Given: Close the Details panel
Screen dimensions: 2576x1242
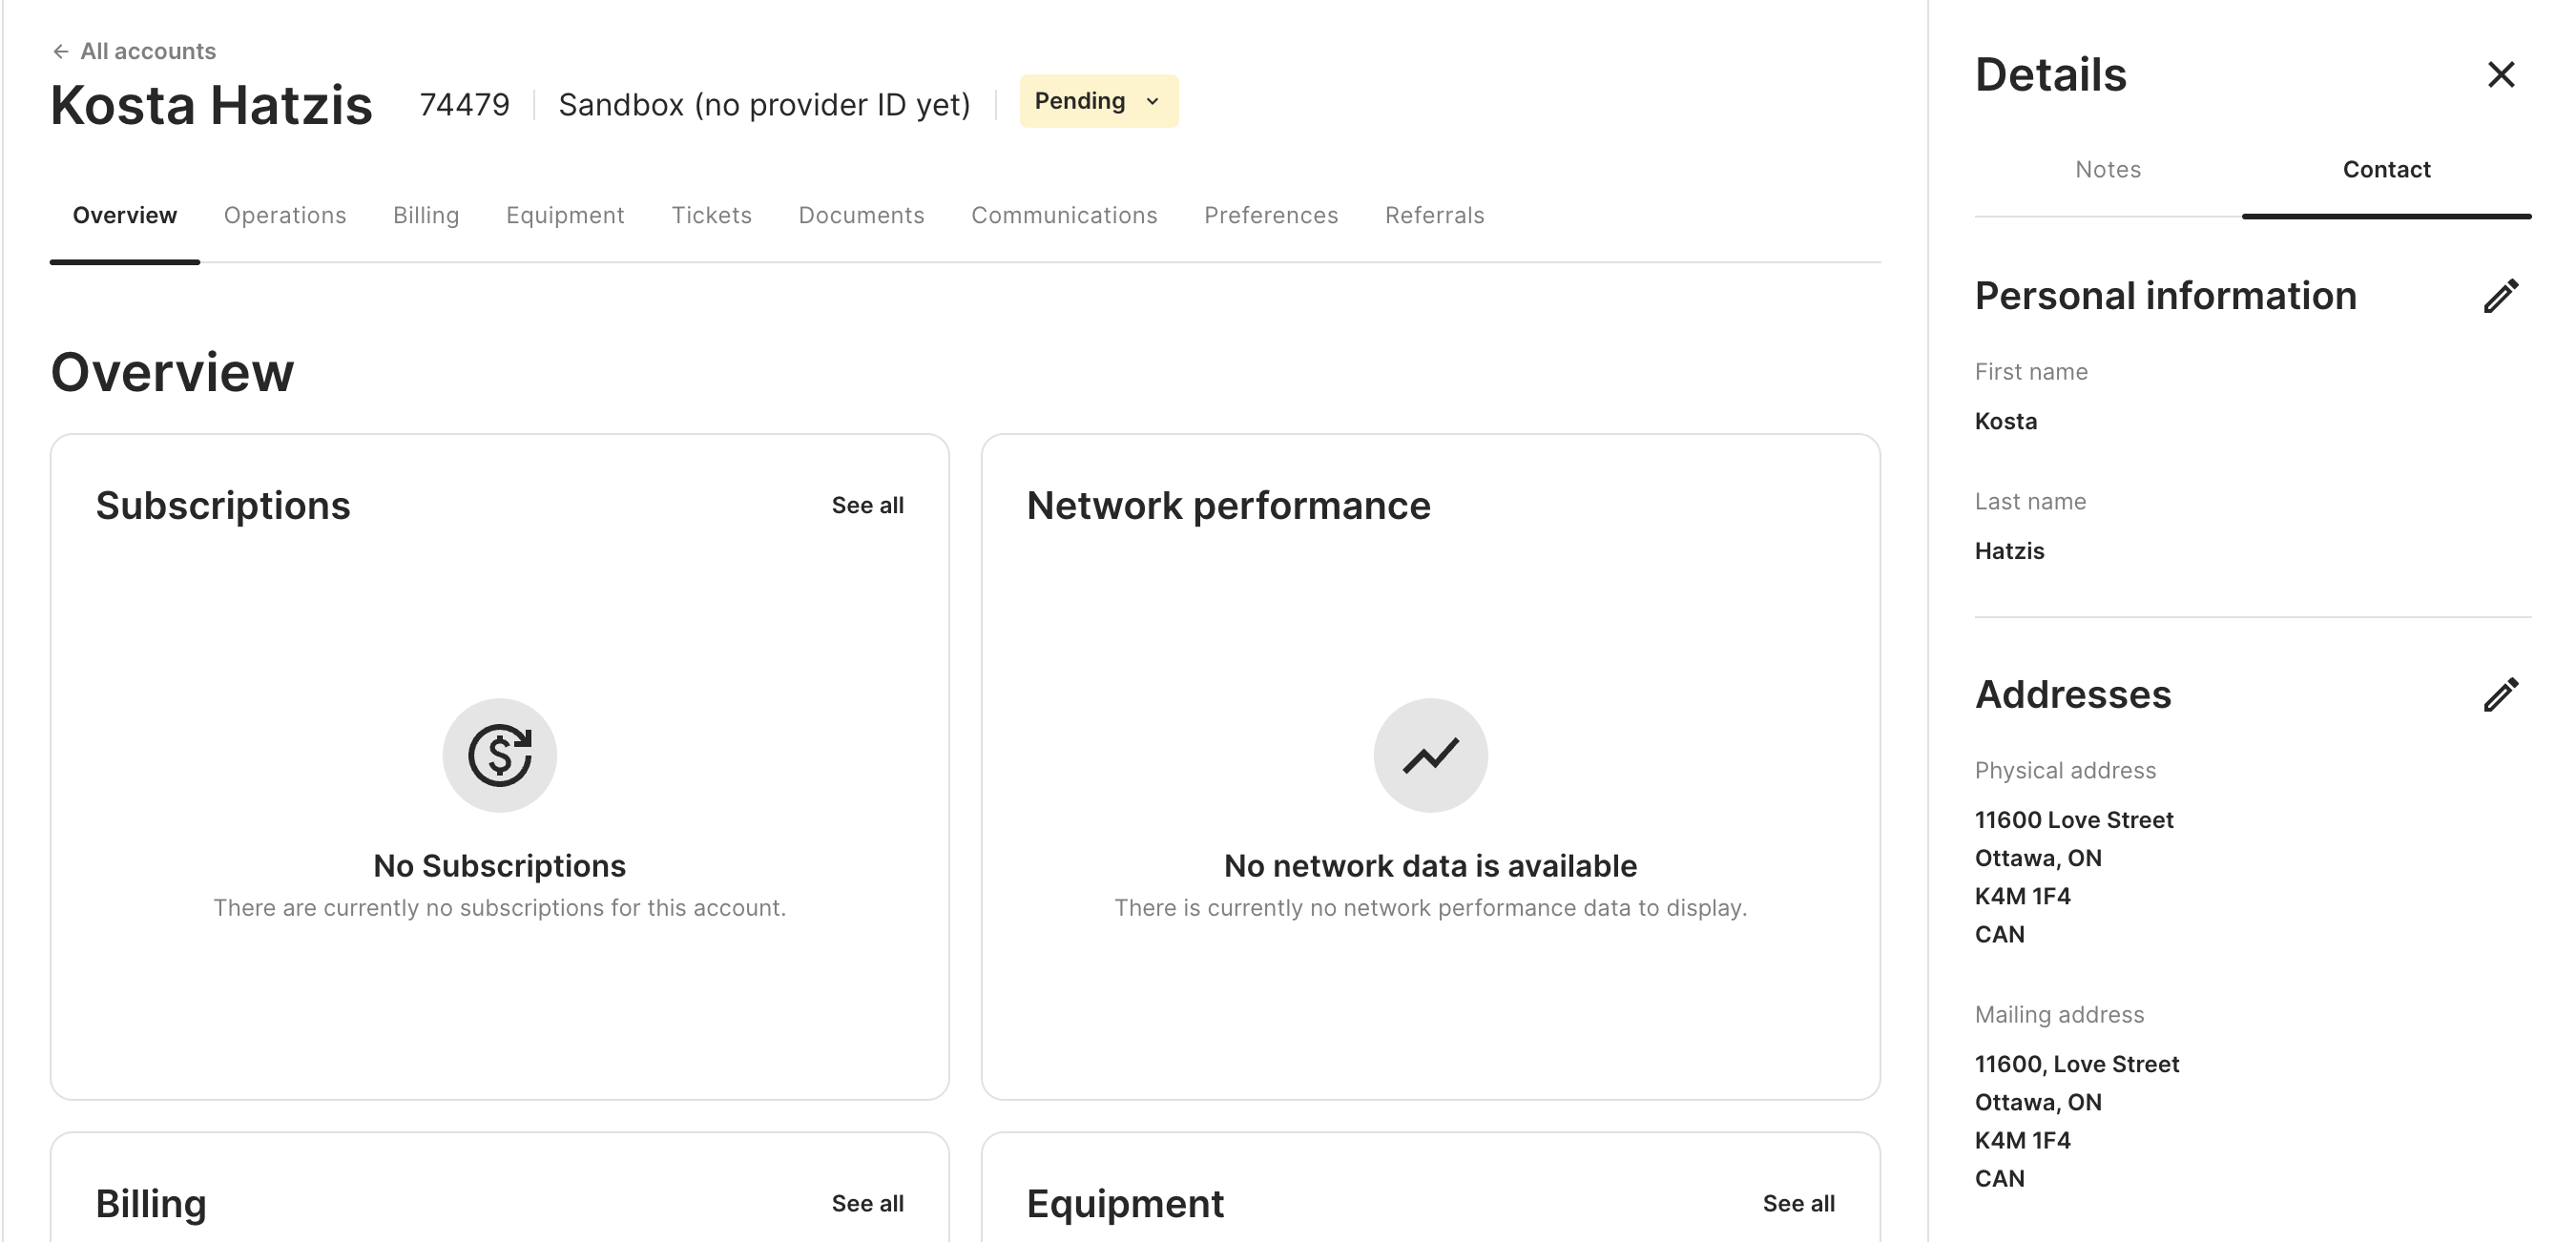Looking at the screenshot, I should coord(2500,74).
